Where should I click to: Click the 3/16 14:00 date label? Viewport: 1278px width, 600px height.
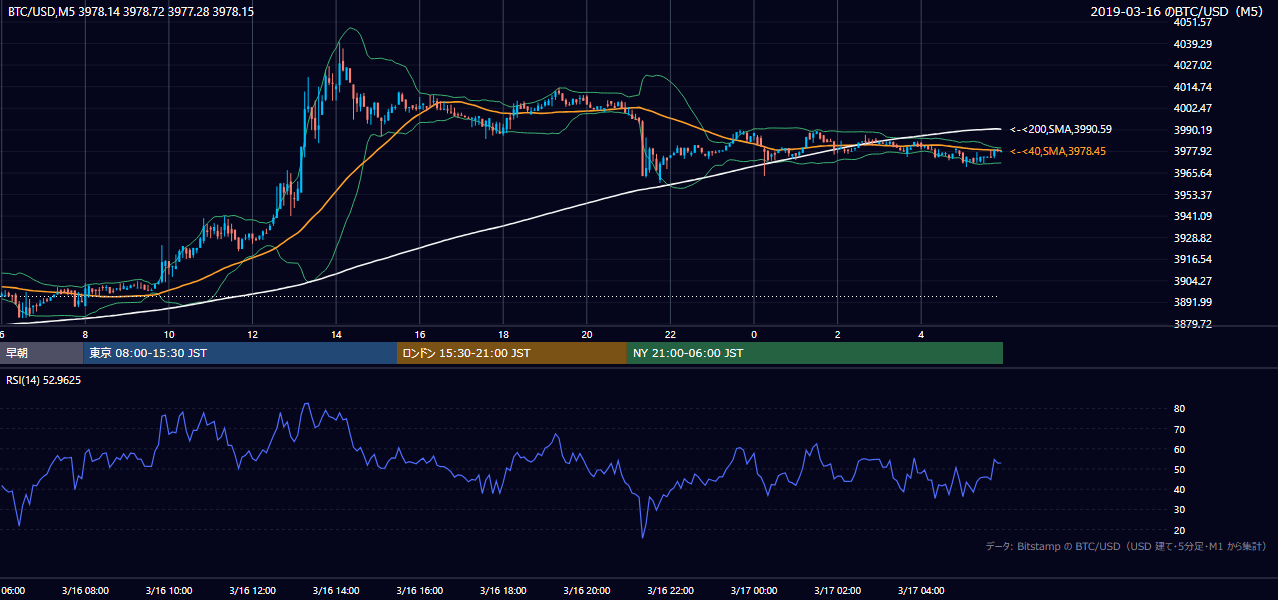click(x=337, y=591)
